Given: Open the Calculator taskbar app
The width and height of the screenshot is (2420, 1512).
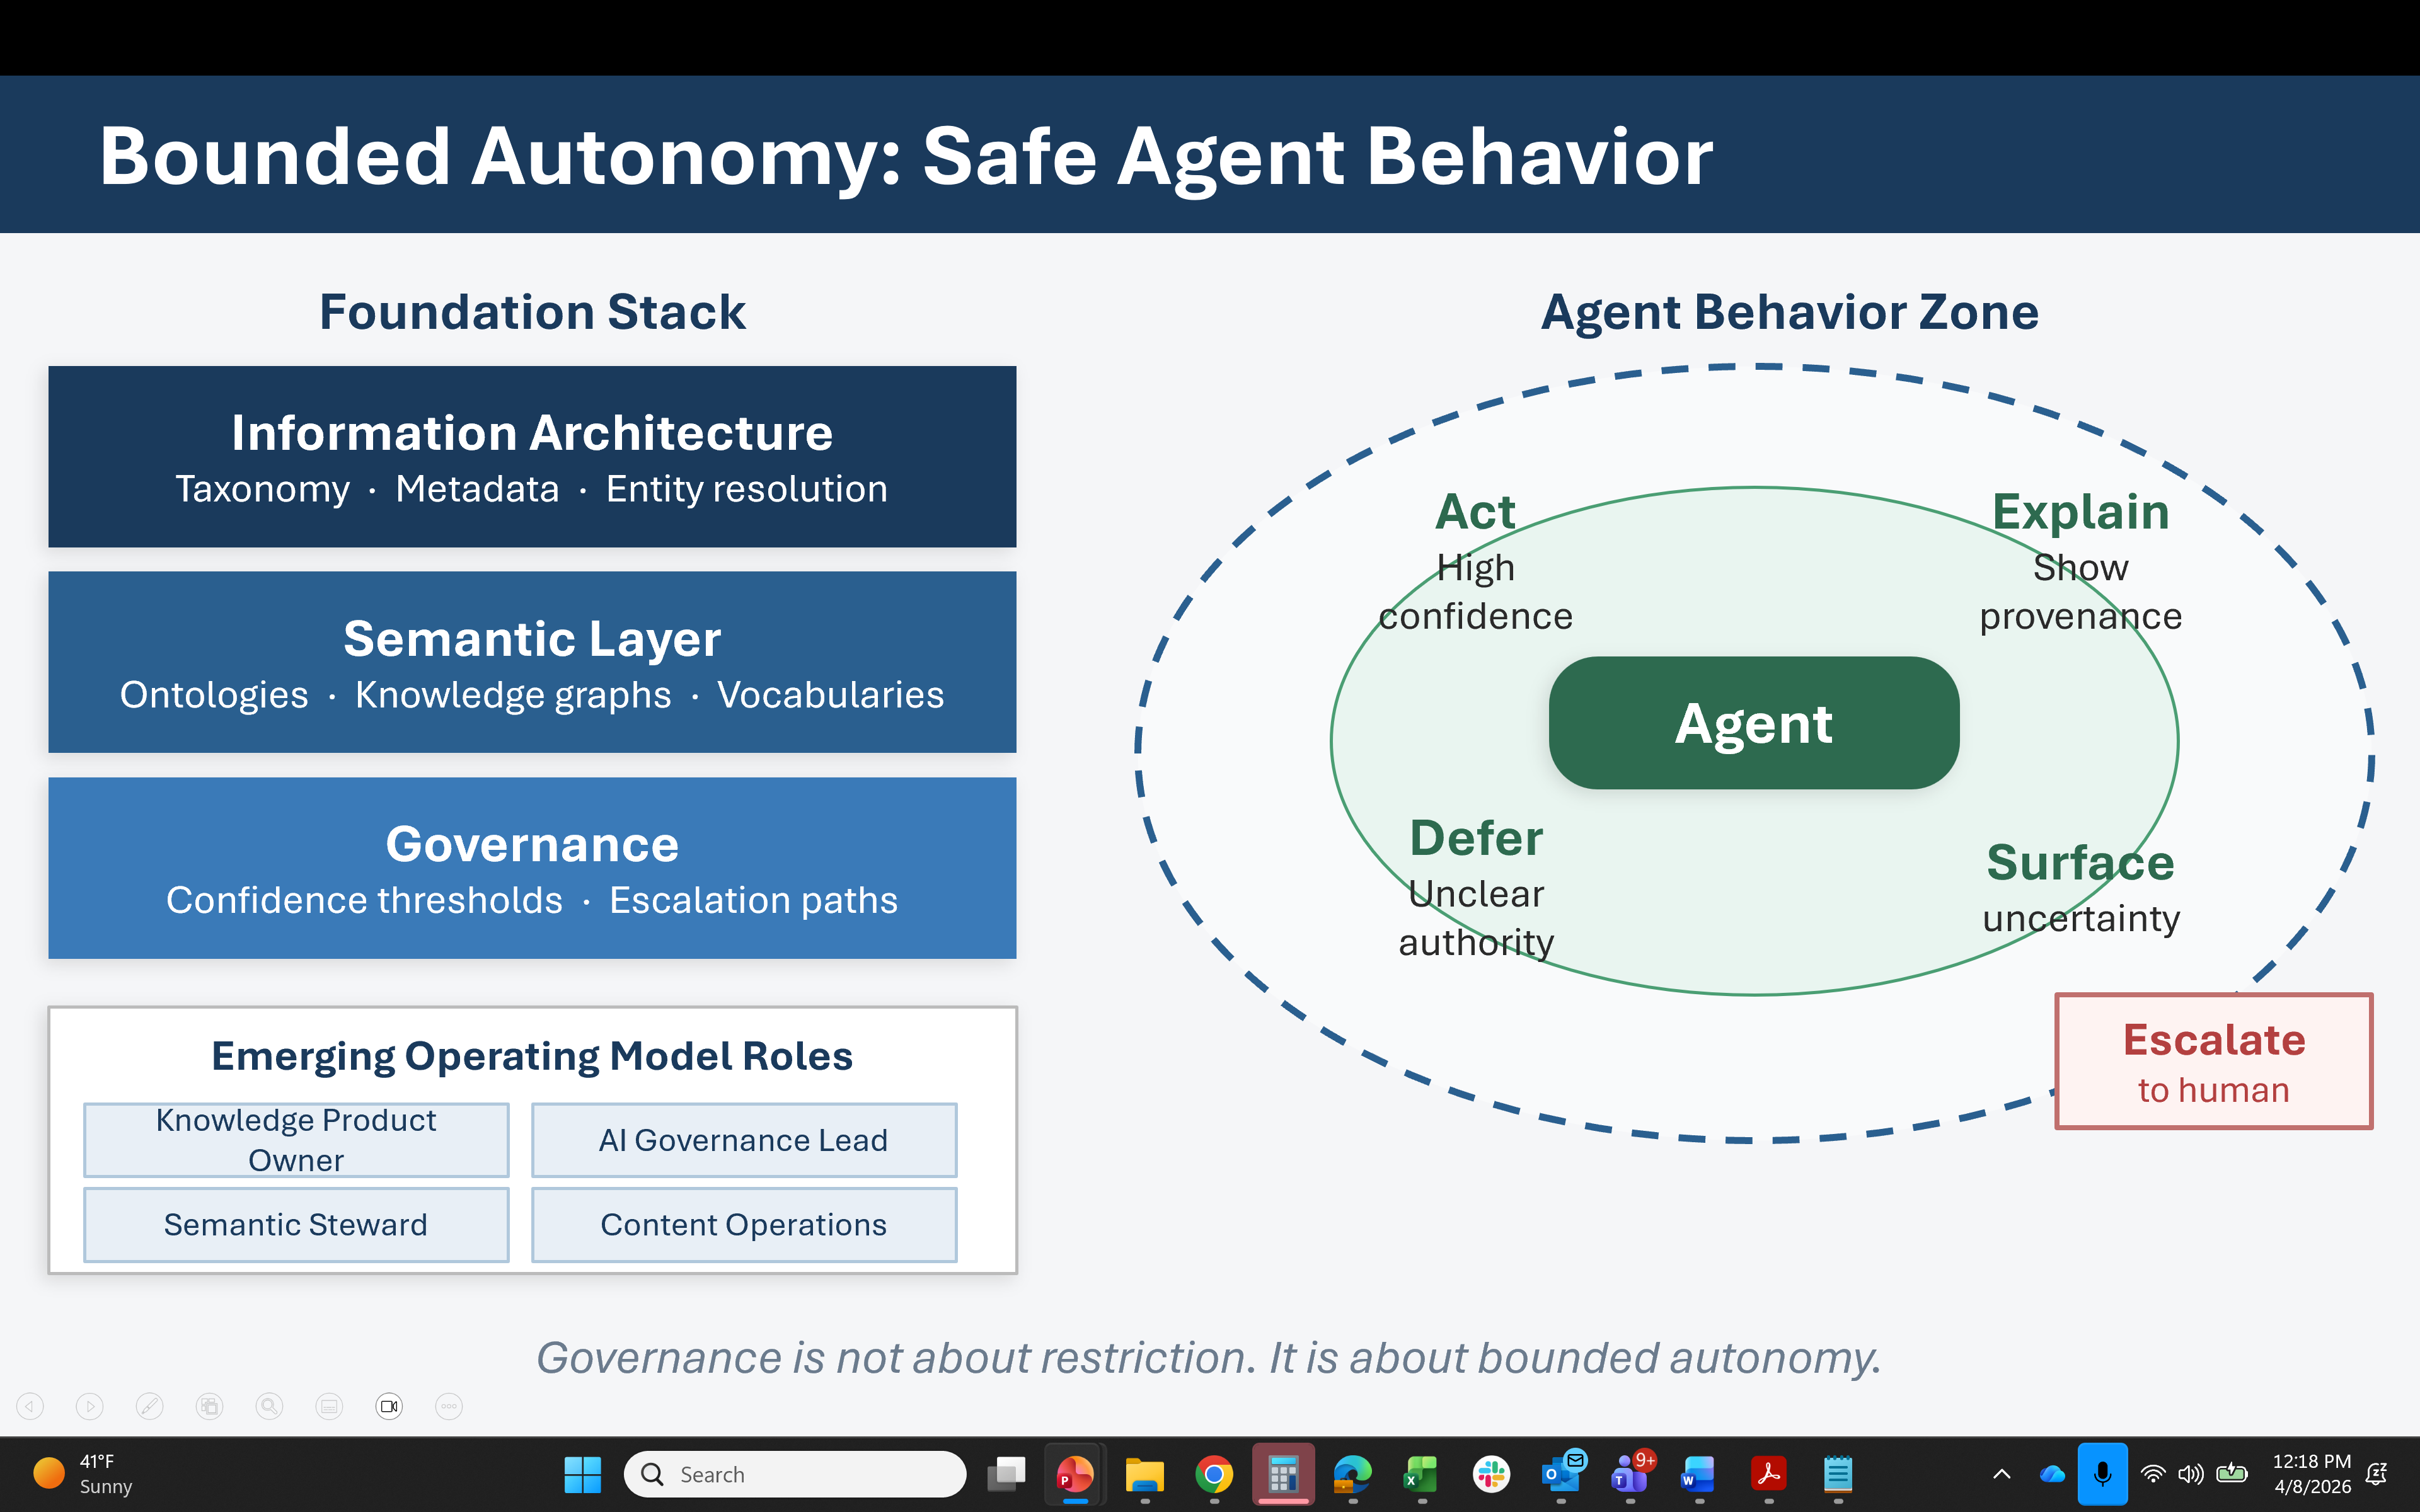Looking at the screenshot, I should coord(1283,1474).
